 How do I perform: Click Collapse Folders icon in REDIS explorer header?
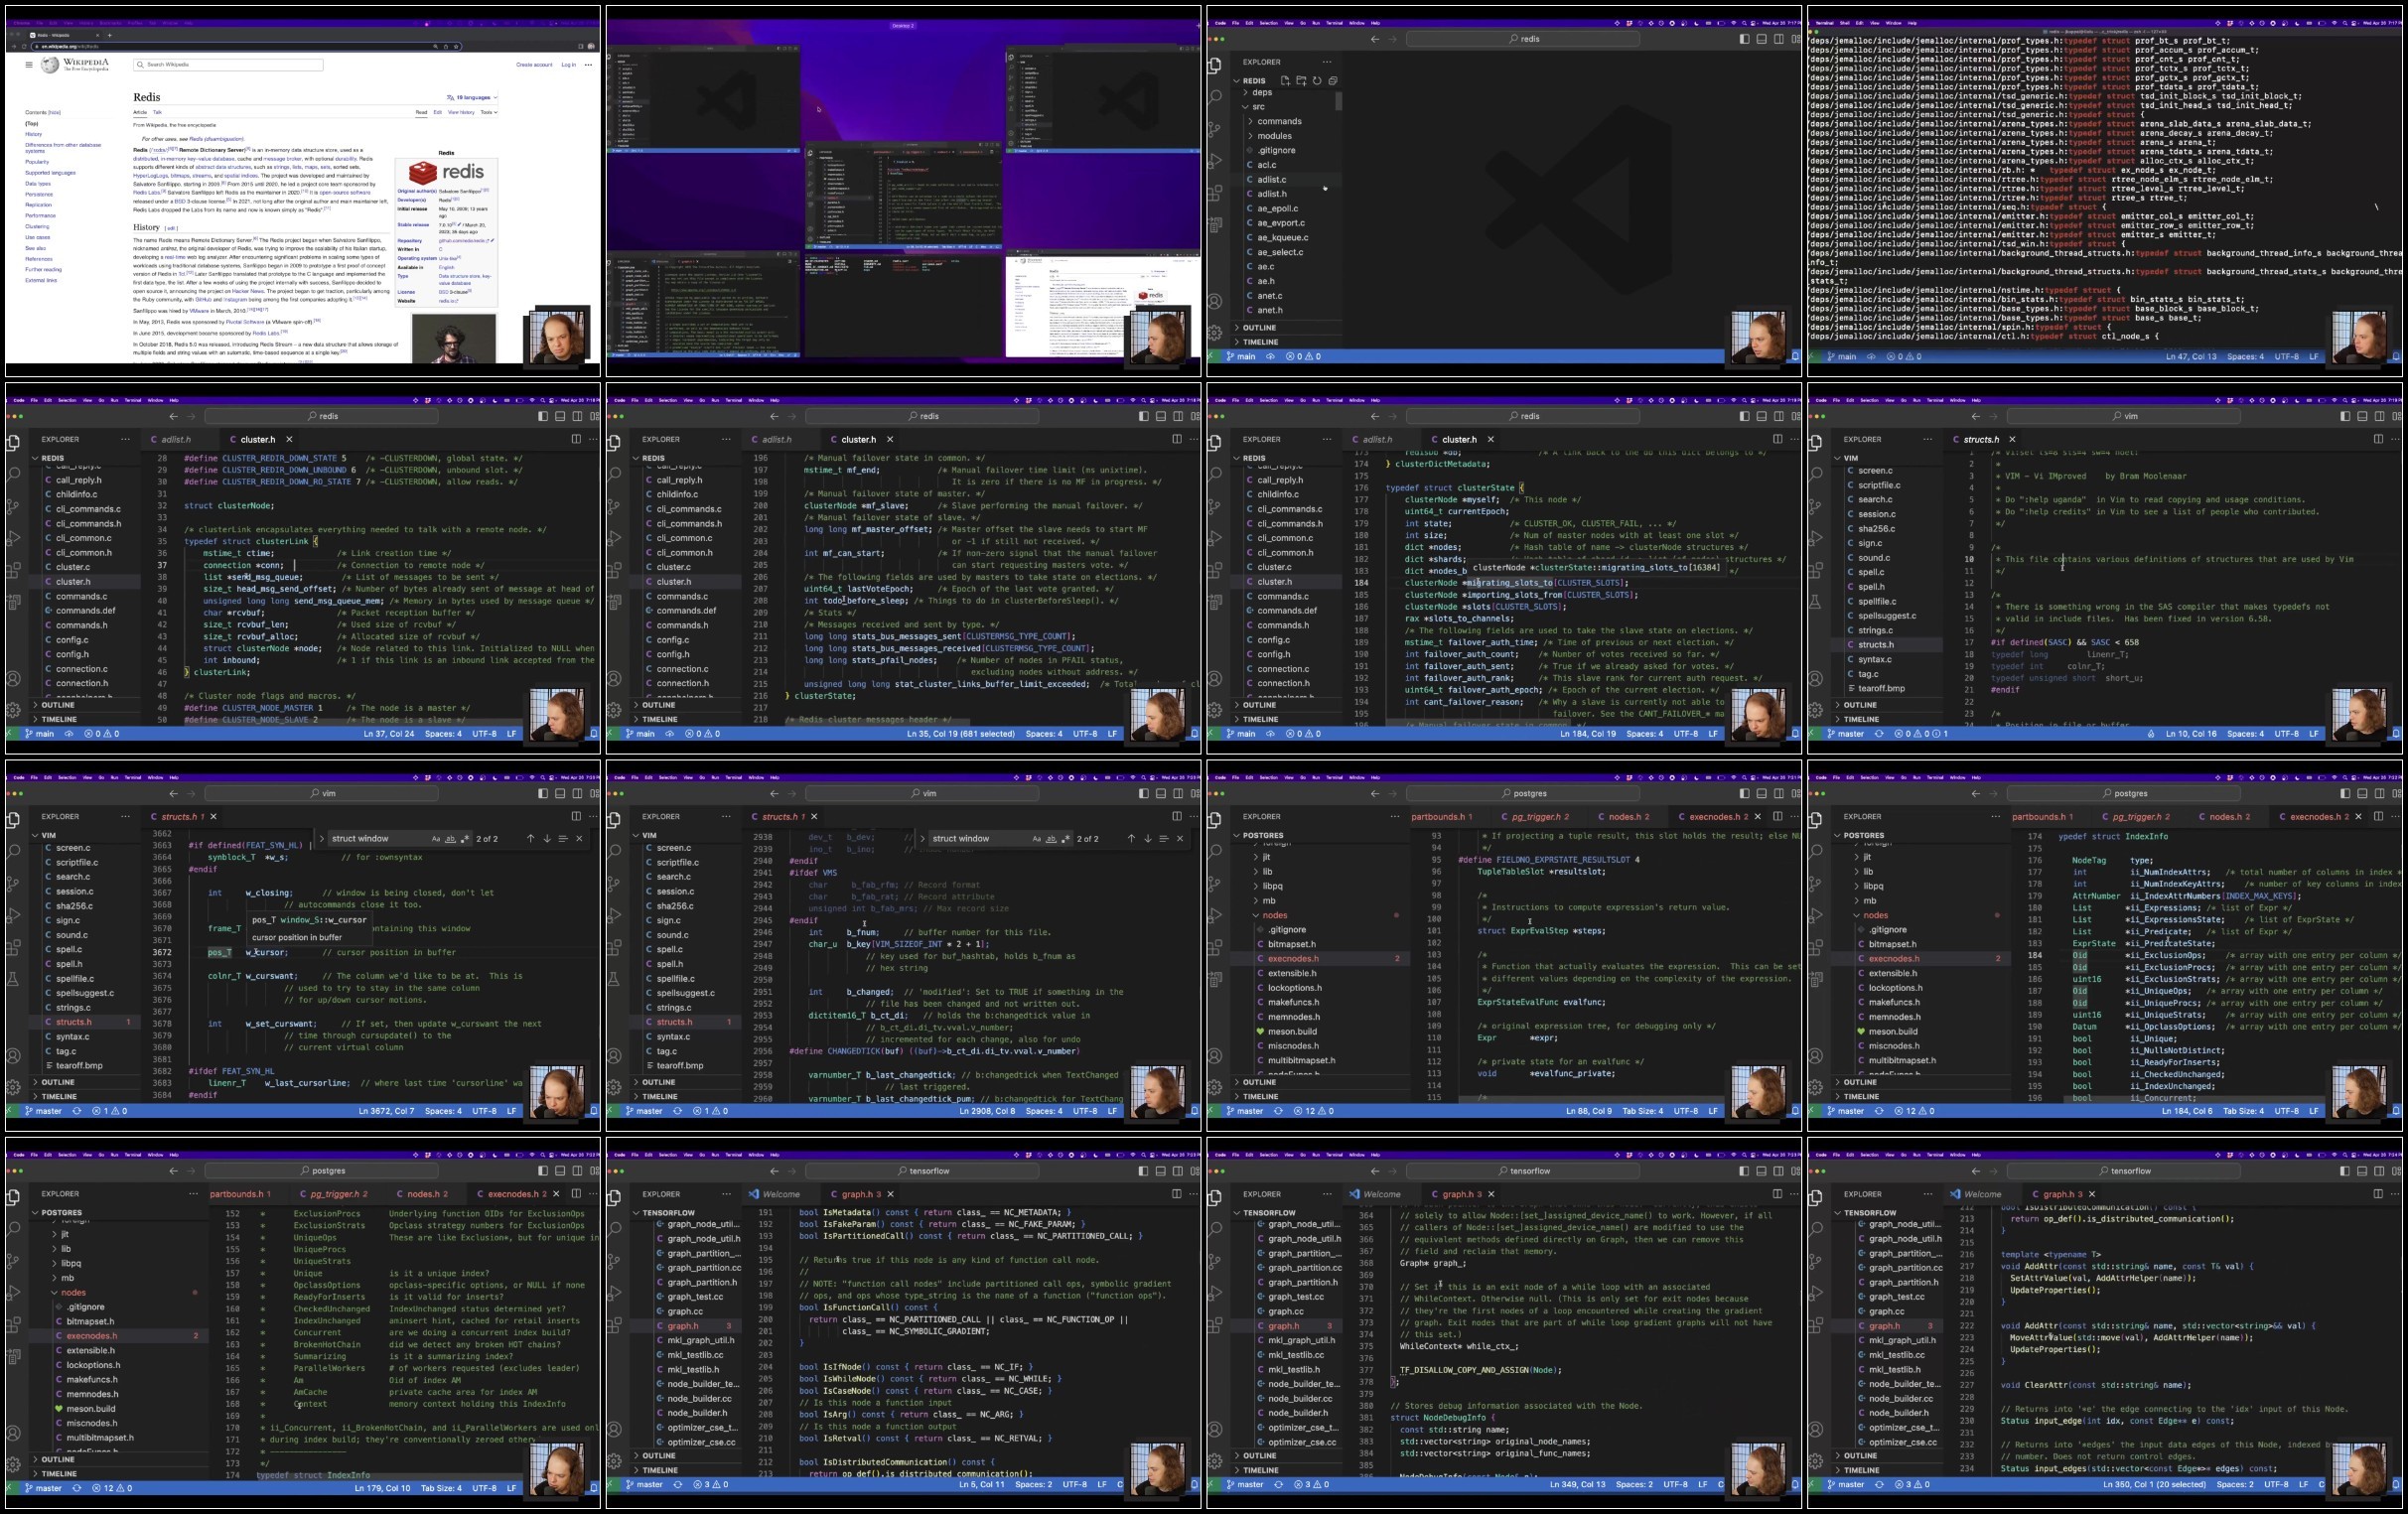pyautogui.click(x=1333, y=80)
